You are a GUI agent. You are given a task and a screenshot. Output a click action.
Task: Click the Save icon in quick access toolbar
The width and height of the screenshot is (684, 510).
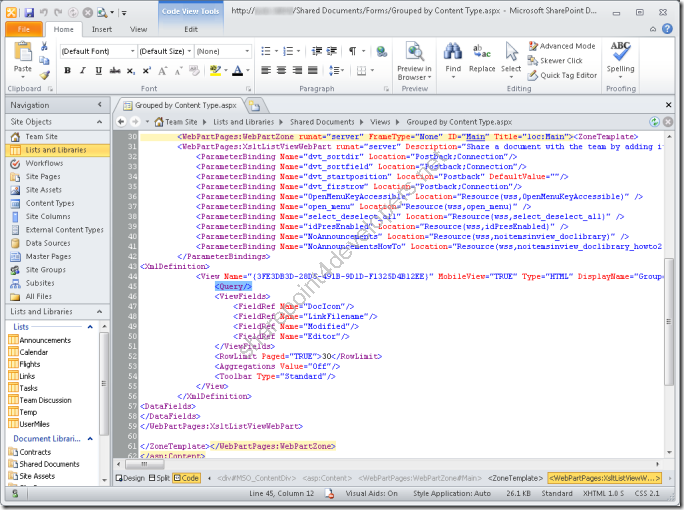coord(29,12)
